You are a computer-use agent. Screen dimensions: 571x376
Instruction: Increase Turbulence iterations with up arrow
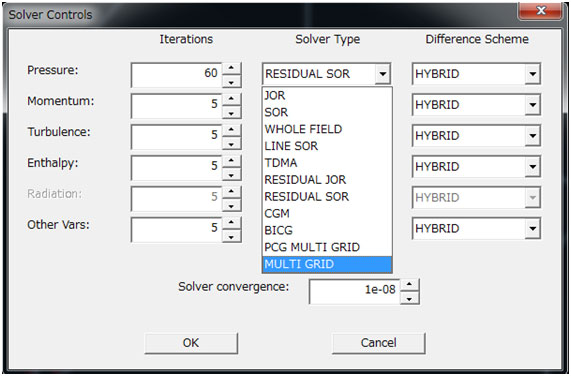pos(231,130)
